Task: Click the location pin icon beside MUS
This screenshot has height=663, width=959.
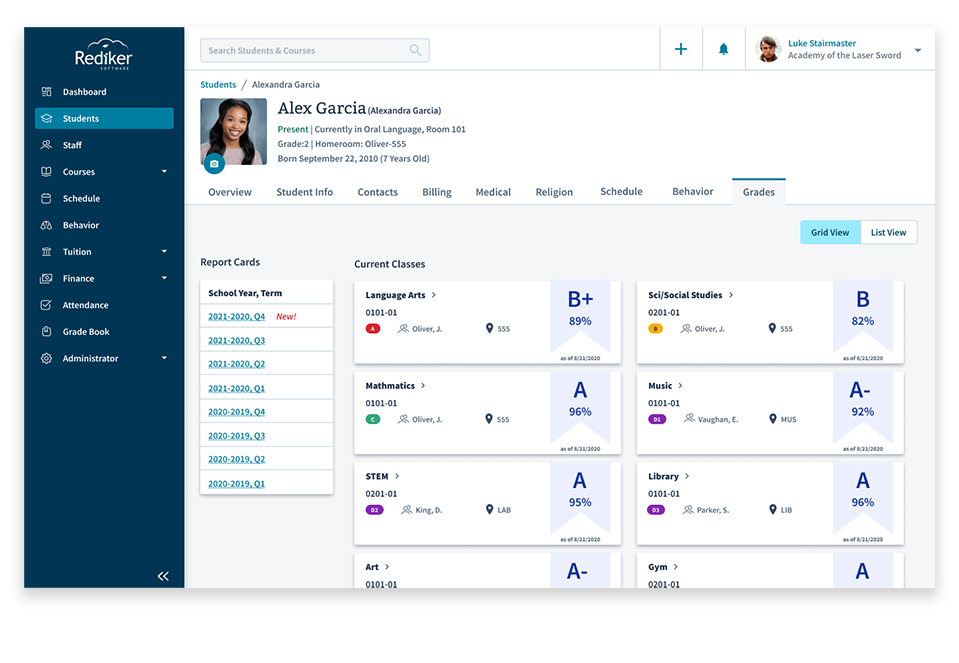Action: [773, 419]
